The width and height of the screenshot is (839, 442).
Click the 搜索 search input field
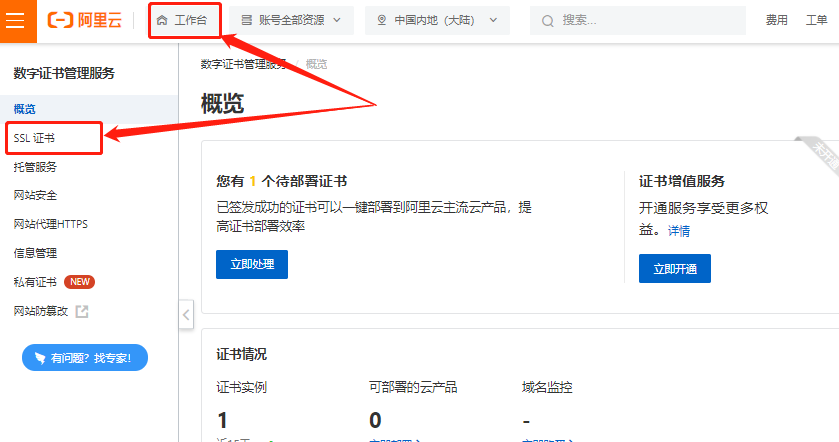click(x=637, y=20)
